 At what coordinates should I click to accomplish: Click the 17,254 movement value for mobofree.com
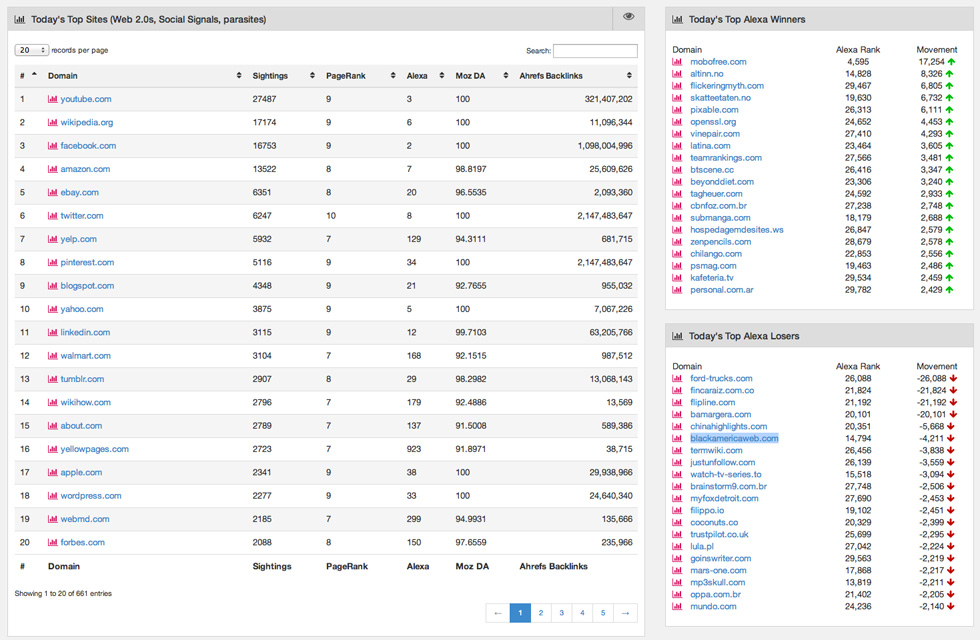click(x=931, y=61)
